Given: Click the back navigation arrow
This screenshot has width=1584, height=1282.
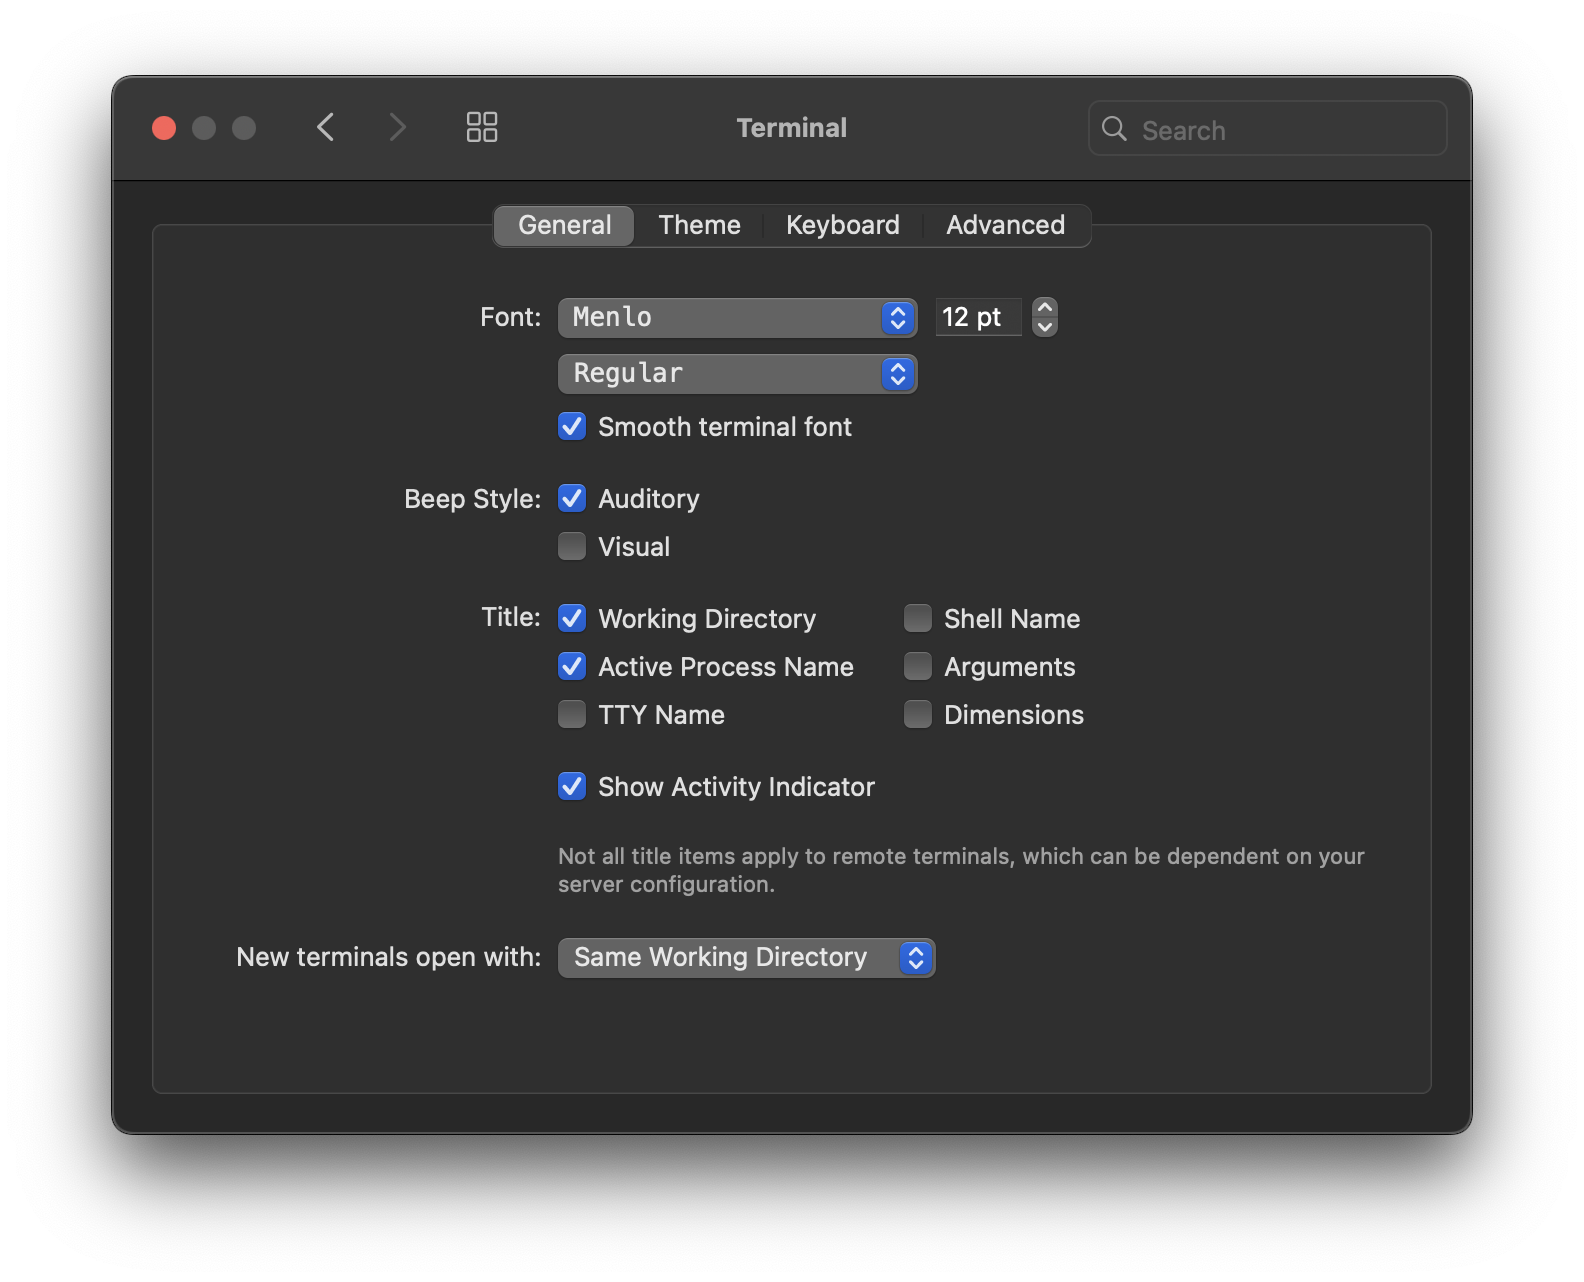Looking at the screenshot, I should tap(325, 127).
